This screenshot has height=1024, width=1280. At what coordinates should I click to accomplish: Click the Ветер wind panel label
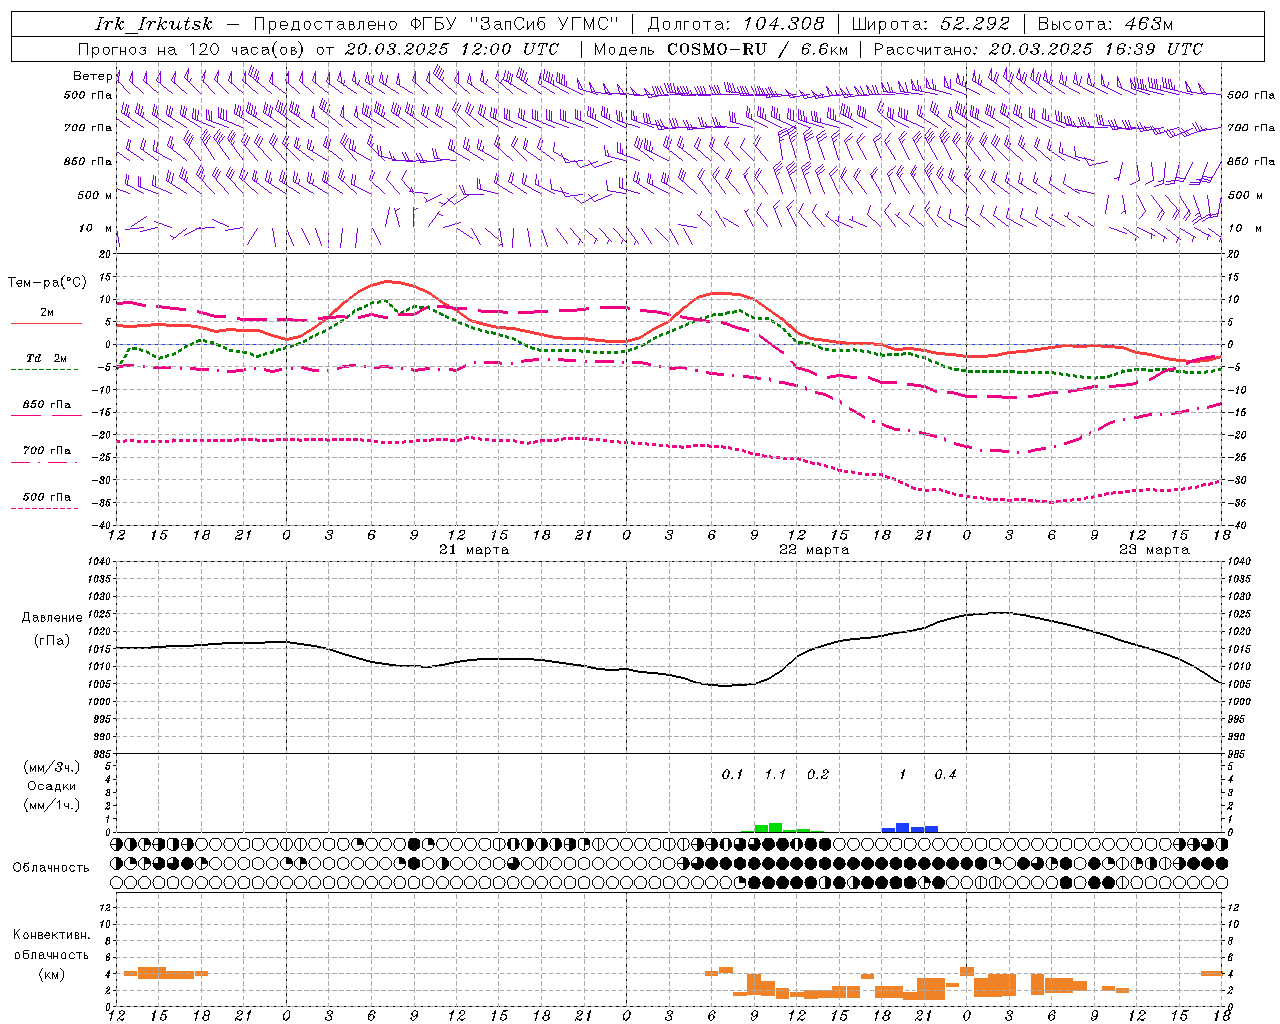click(92, 76)
